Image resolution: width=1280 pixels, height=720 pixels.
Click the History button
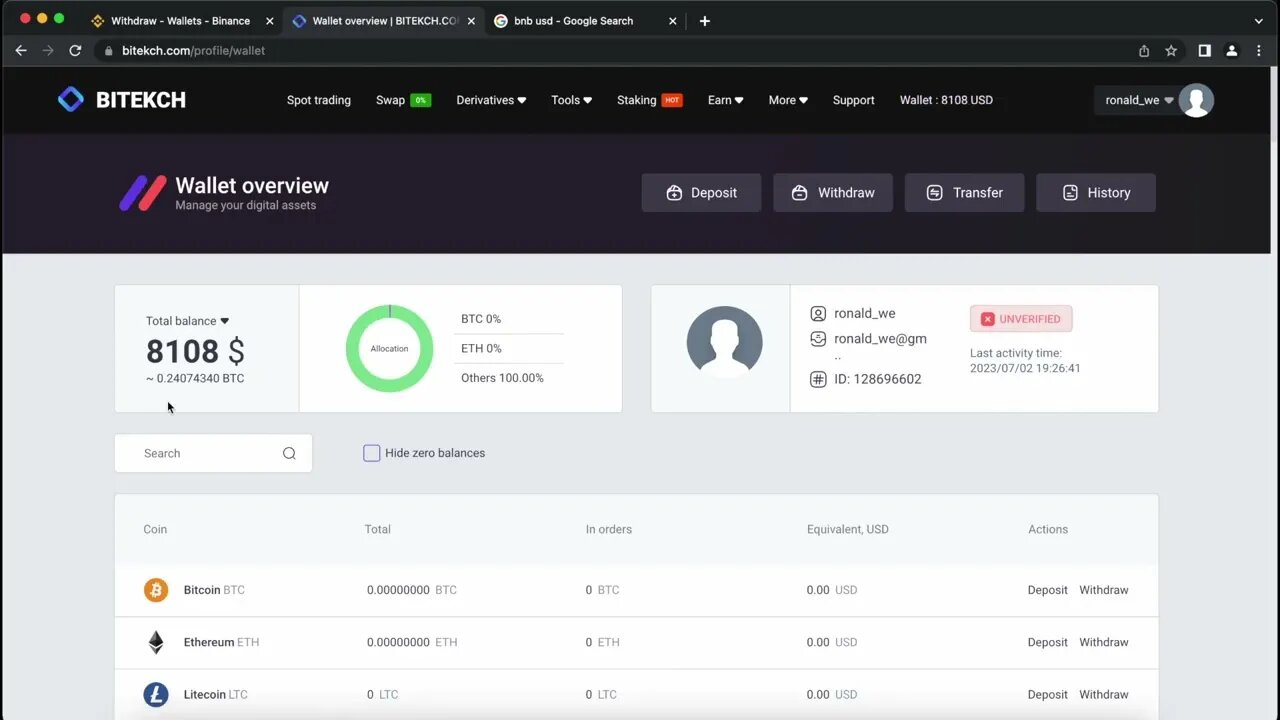point(1096,193)
